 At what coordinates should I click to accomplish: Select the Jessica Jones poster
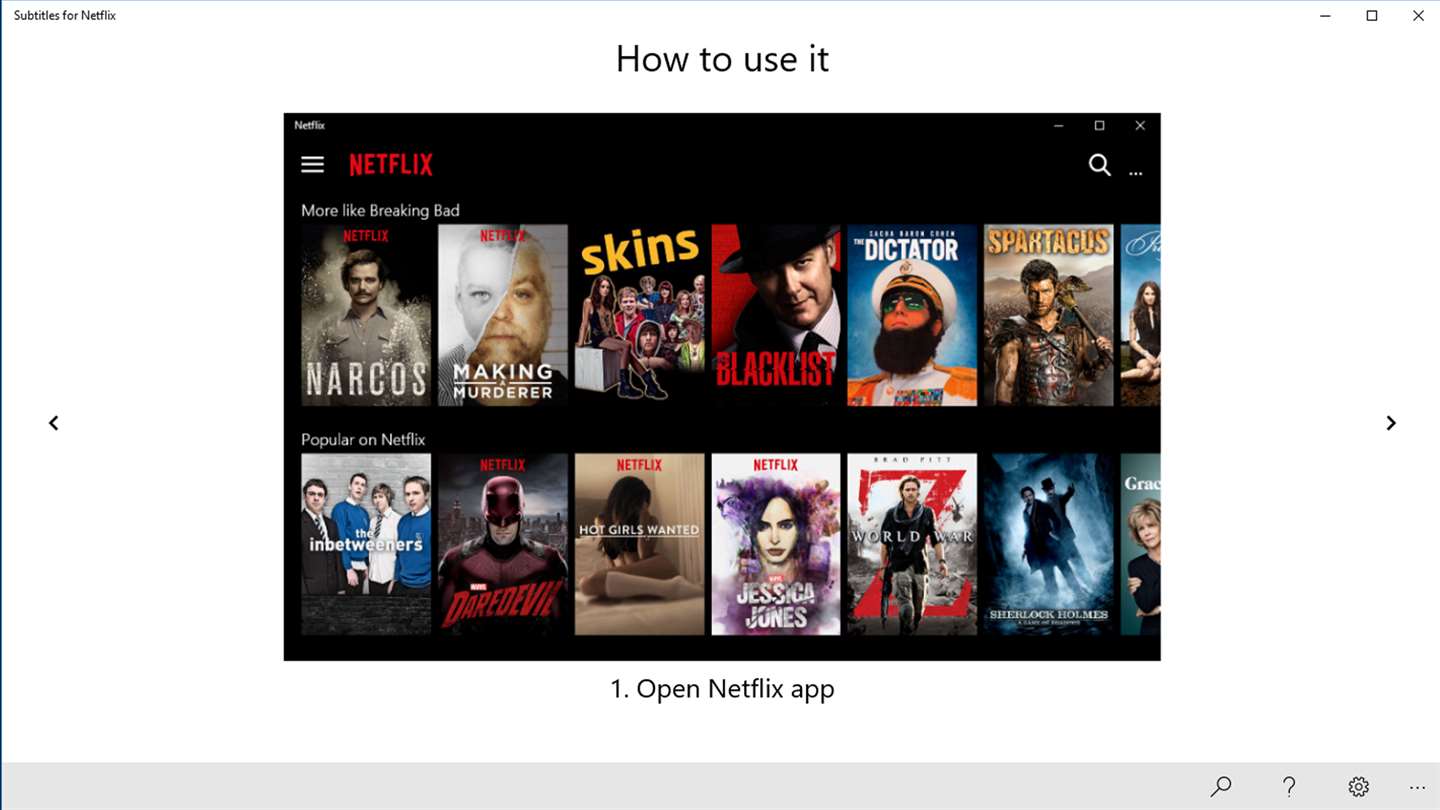[776, 544]
